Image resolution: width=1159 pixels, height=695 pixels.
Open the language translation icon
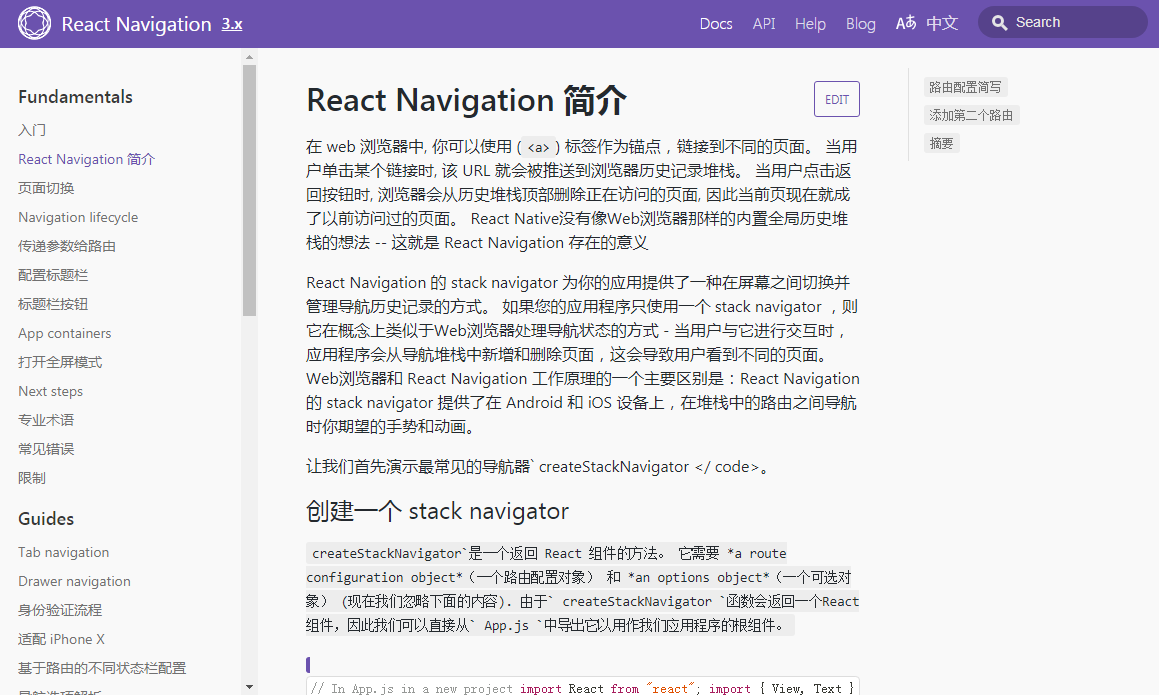(905, 23)
